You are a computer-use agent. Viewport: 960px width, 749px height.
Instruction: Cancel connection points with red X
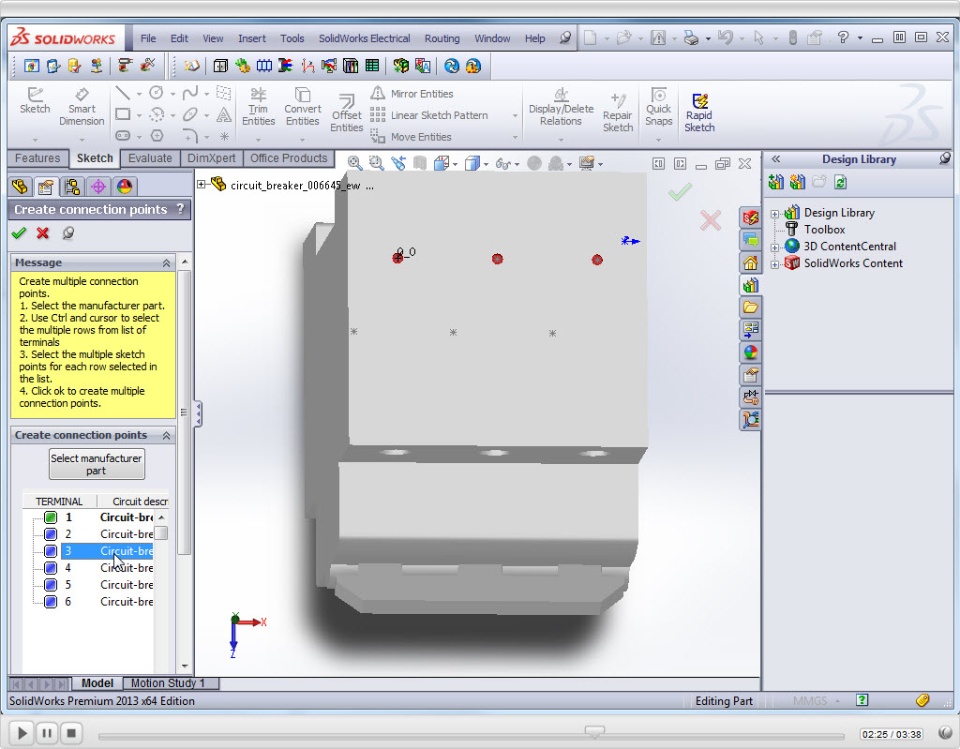[42, 233]
